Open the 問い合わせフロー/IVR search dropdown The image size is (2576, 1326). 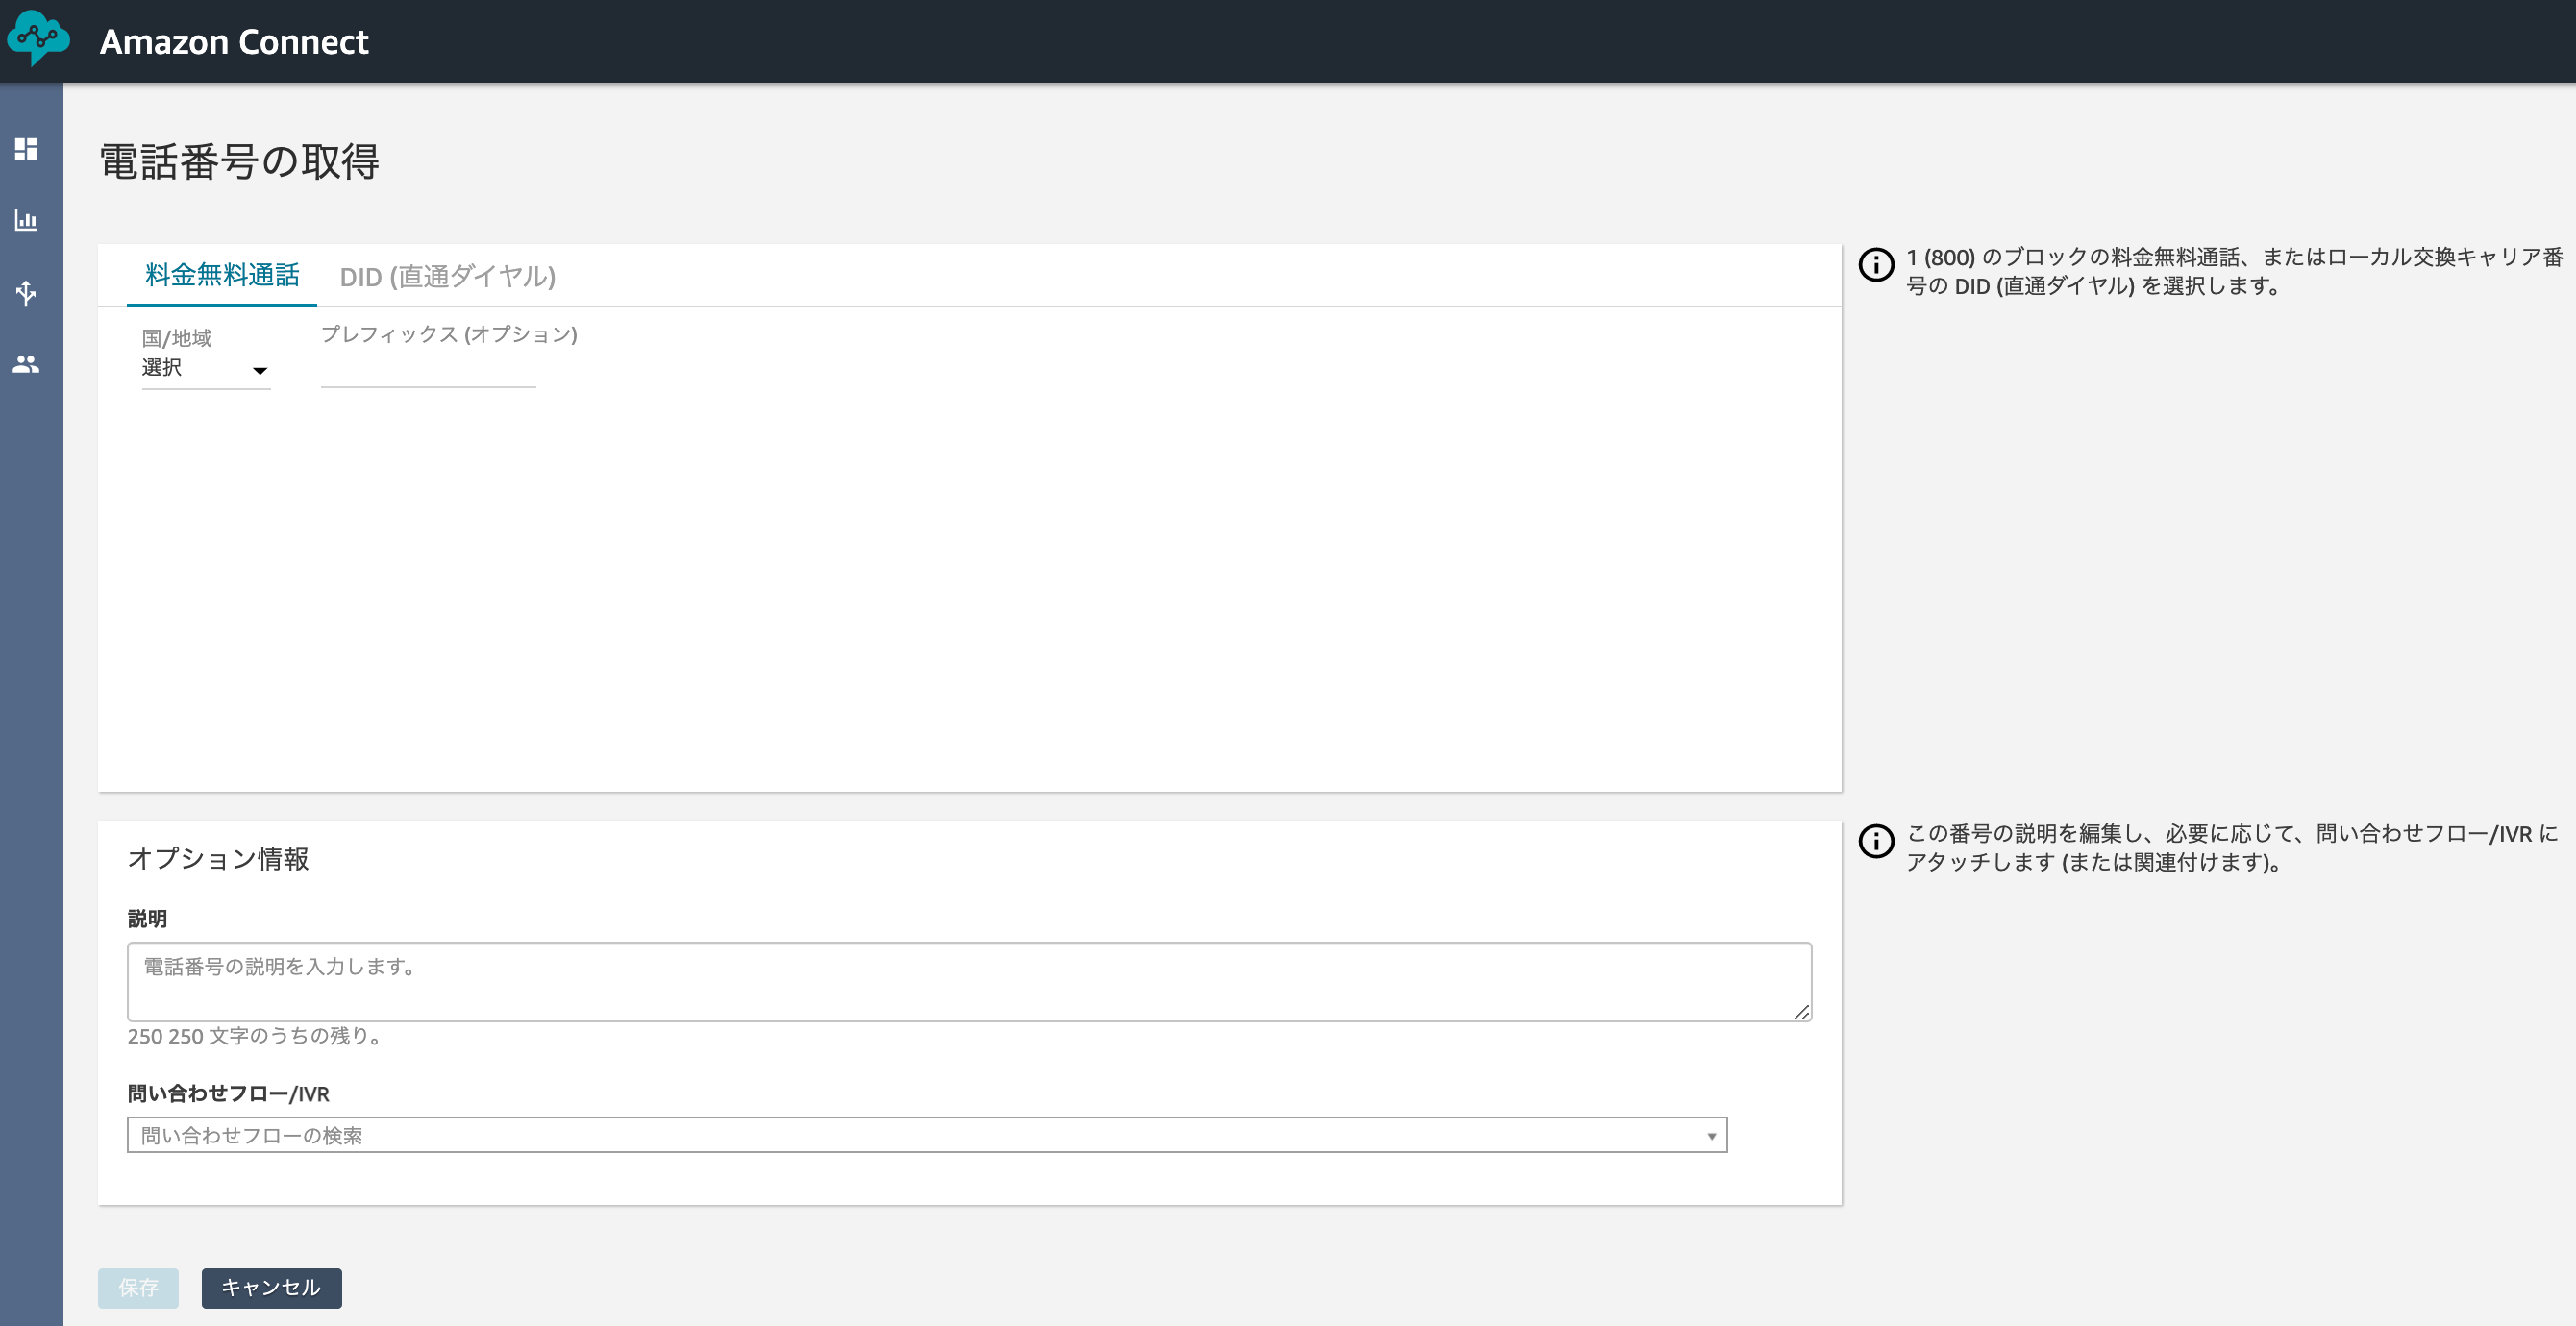926,1135
